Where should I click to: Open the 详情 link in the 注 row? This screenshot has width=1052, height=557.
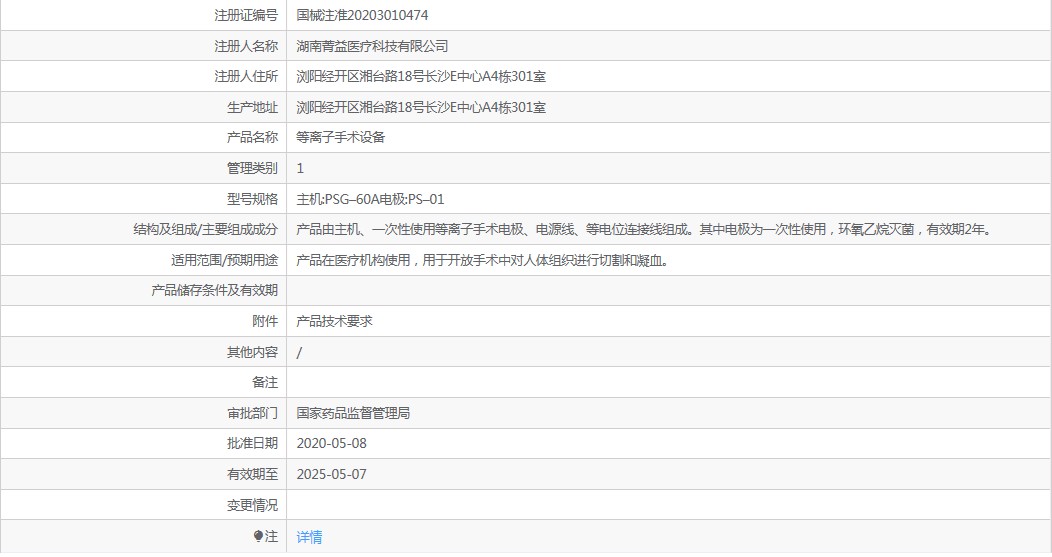(x=309, y=537)
